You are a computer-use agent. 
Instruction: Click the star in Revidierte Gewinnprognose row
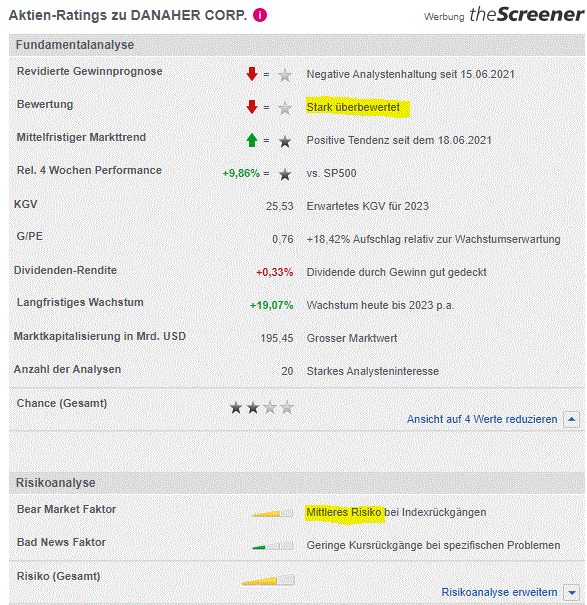click(x=285, y=75)
